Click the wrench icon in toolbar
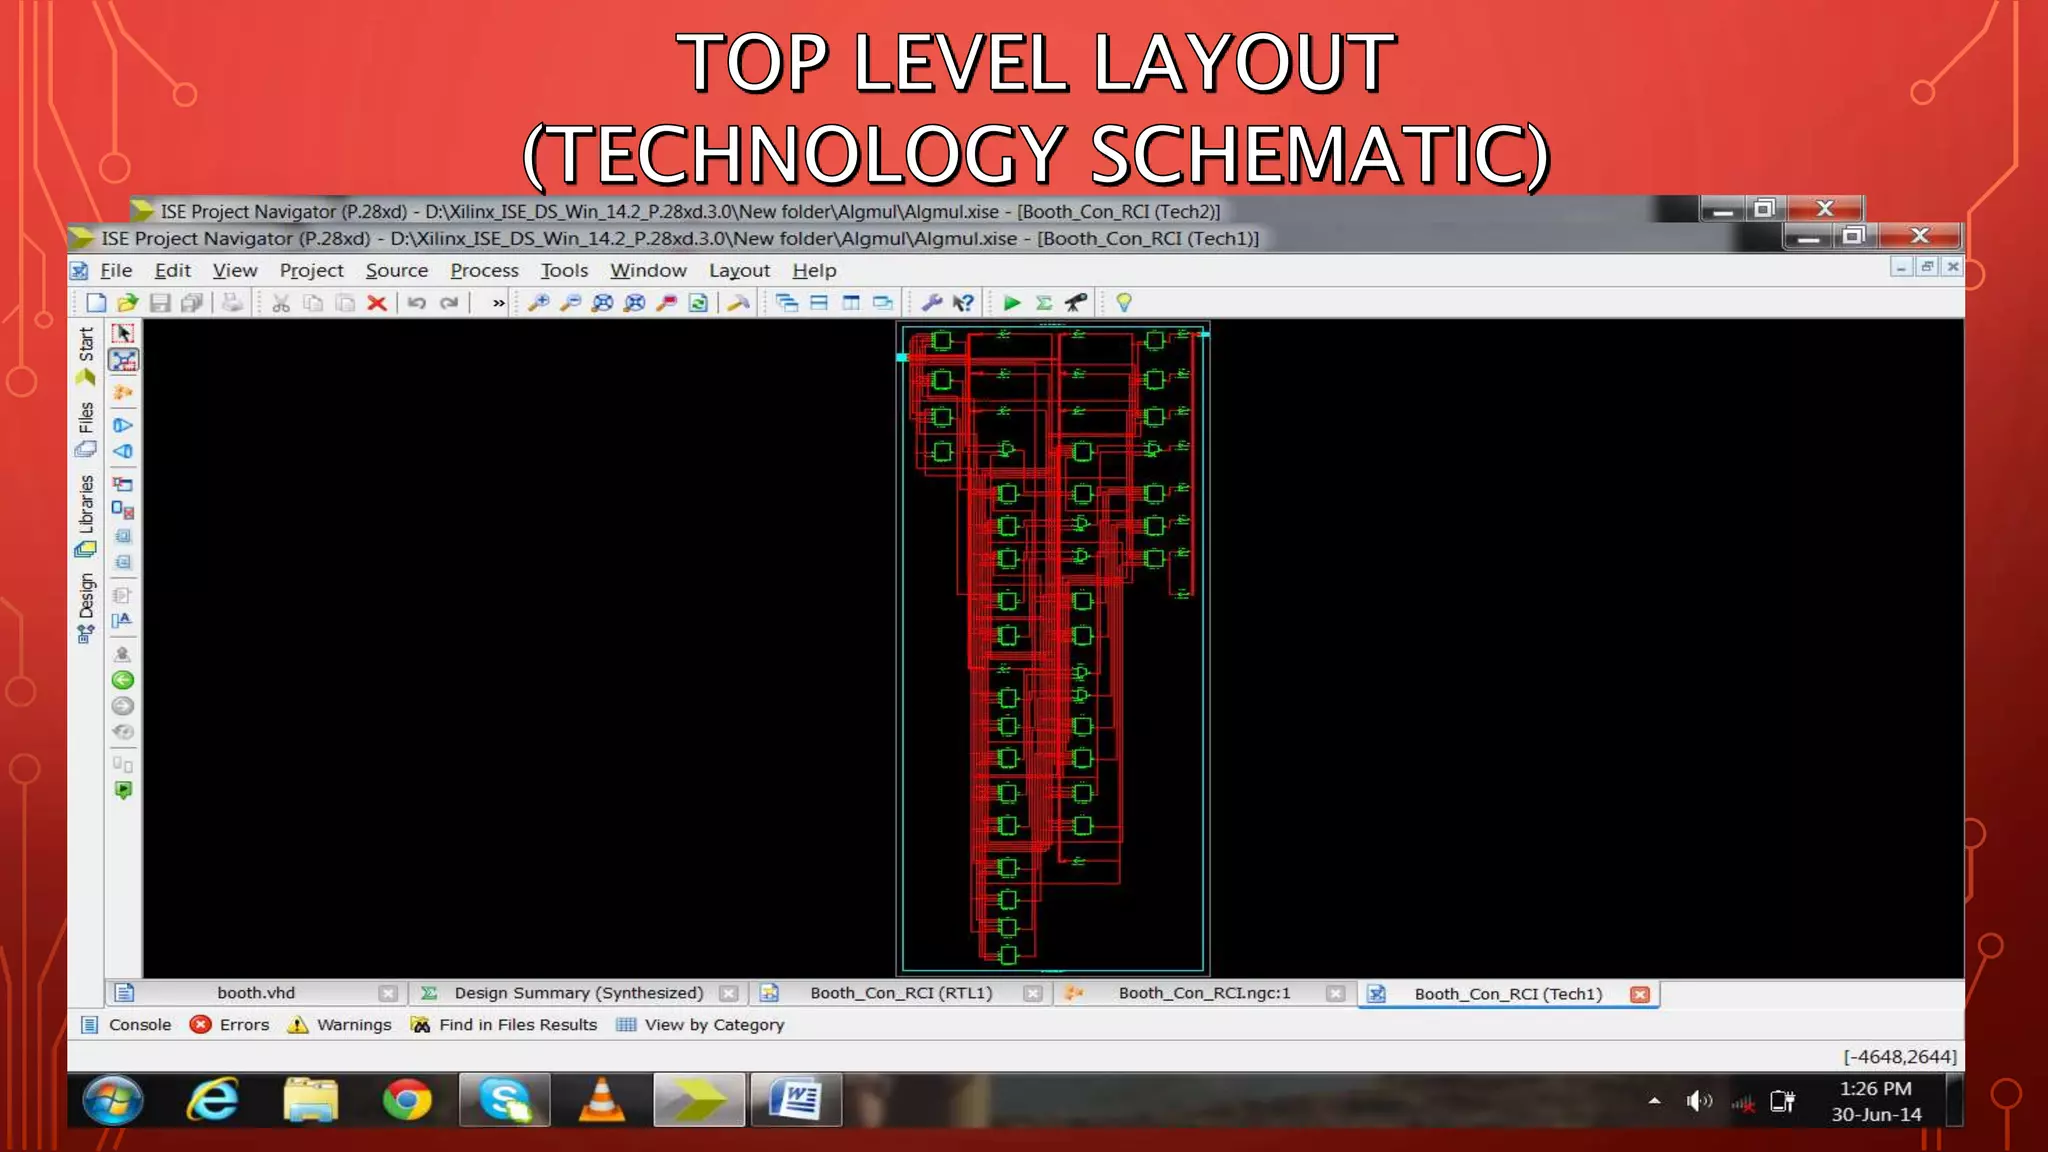The image size is (2048, 1152). point(931,302)
